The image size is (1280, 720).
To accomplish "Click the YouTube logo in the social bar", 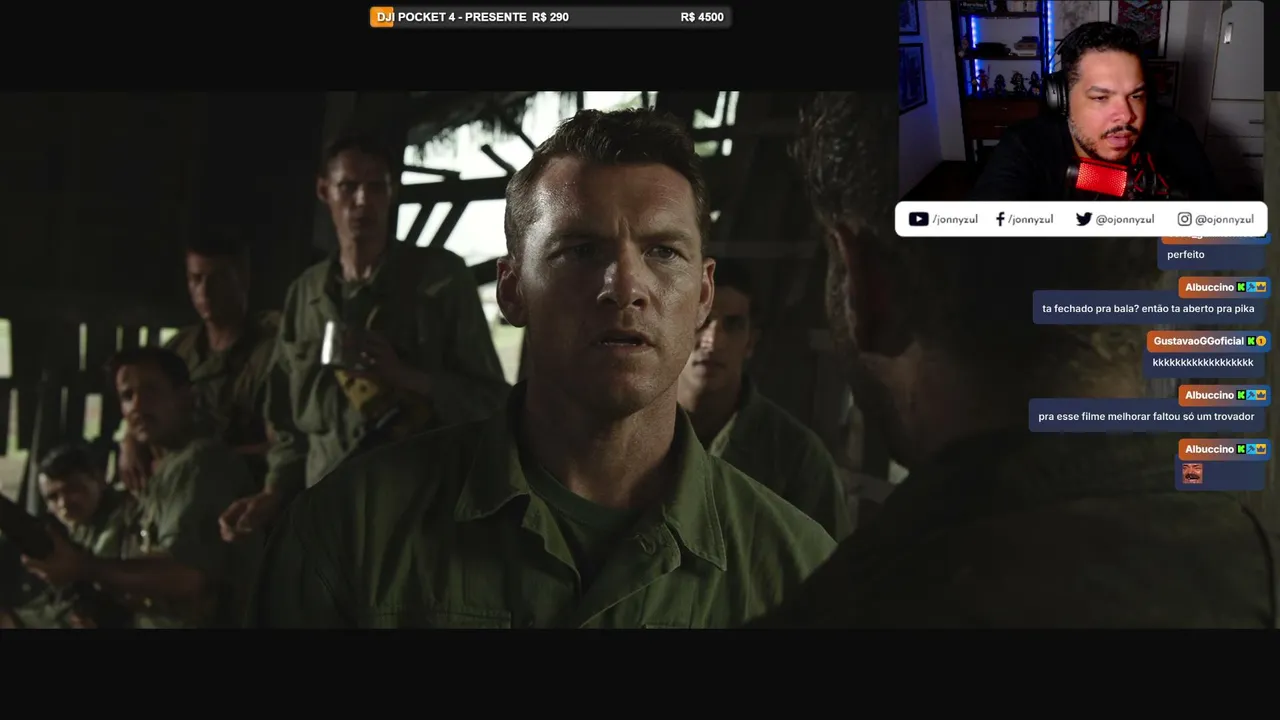I will 918,219.
